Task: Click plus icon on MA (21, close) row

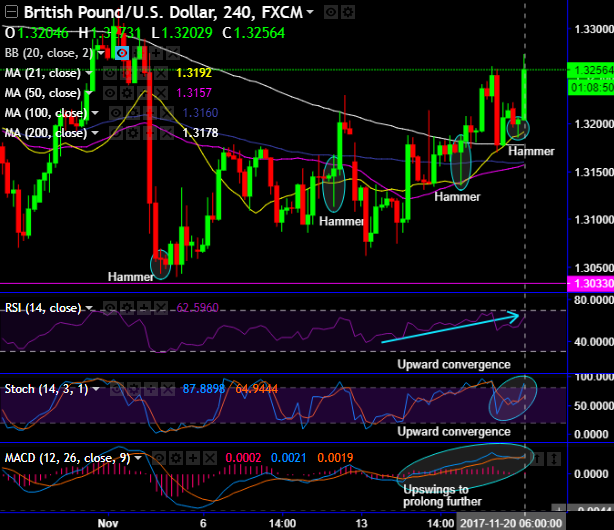Action: tap(144, 73)
